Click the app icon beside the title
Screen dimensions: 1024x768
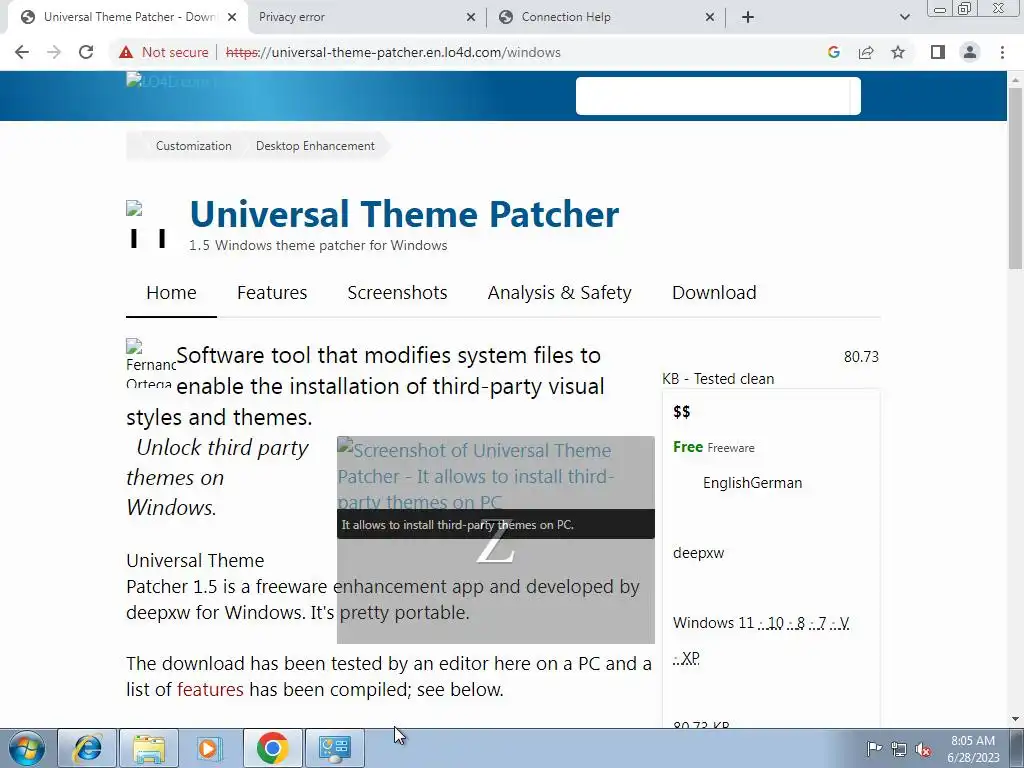147,224
